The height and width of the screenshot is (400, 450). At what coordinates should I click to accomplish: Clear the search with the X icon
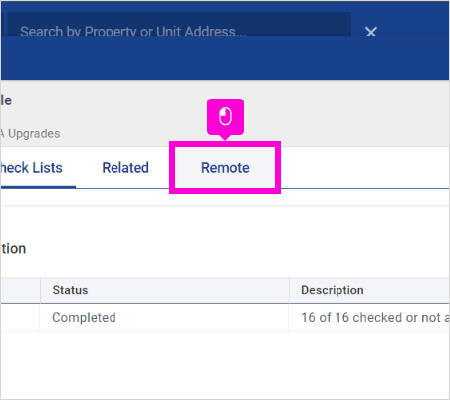(x=371, y=32)
